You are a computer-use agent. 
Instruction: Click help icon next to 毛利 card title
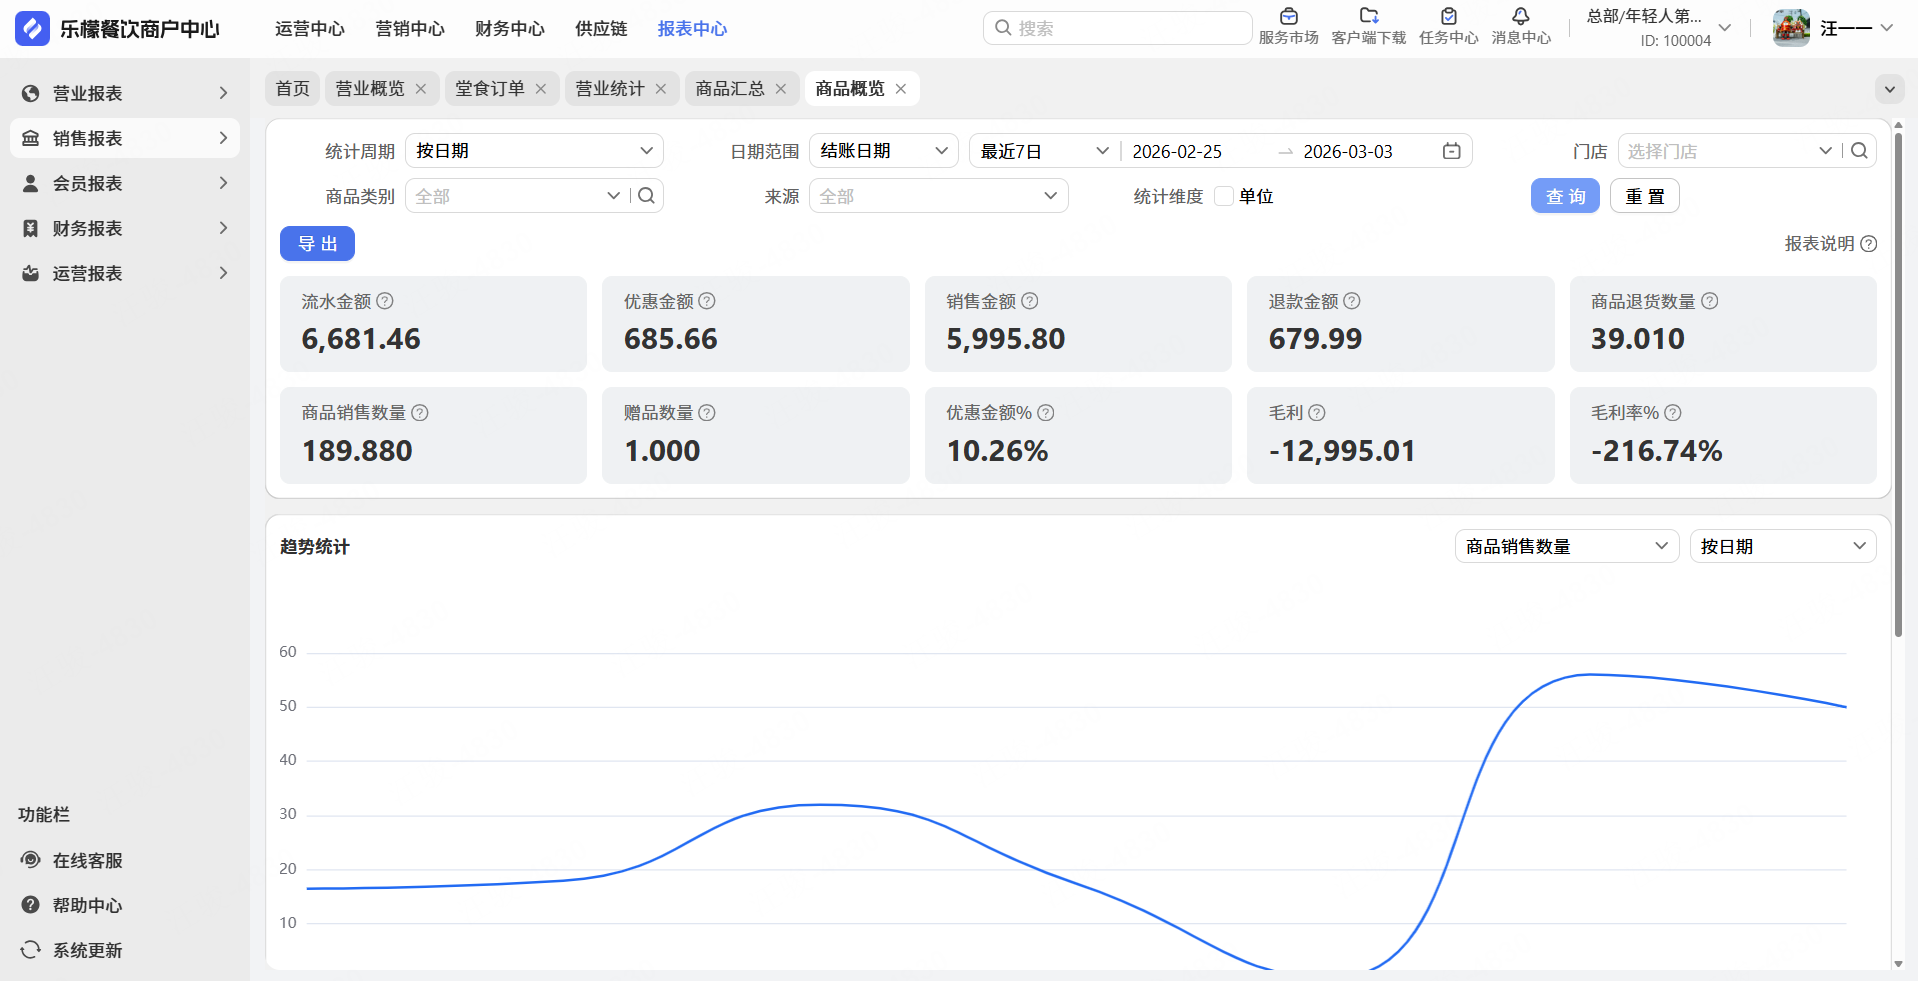[x=1317, y=413]
